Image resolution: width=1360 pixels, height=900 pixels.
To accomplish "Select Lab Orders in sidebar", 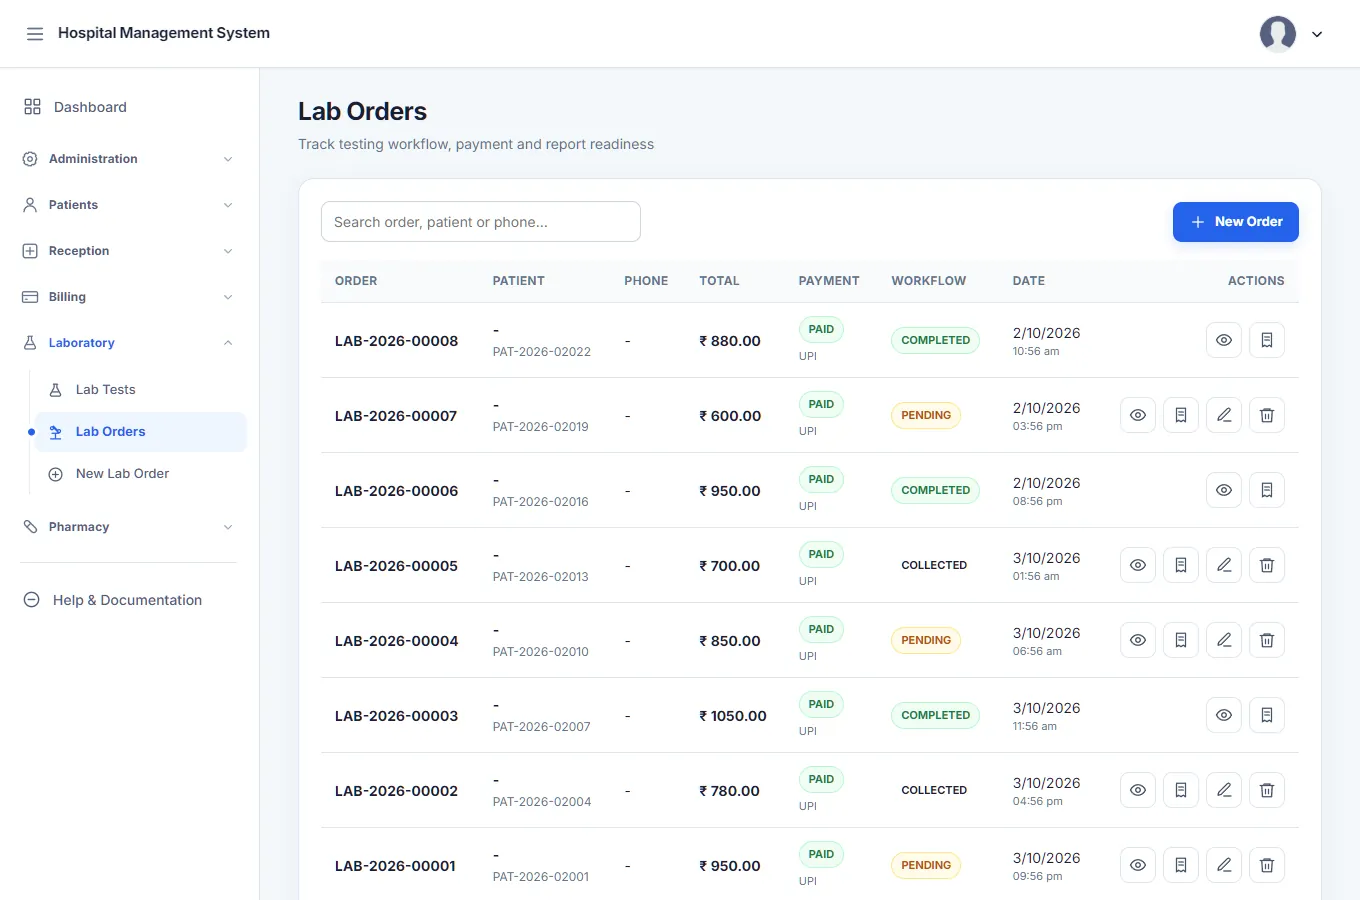I will (141, 432).
